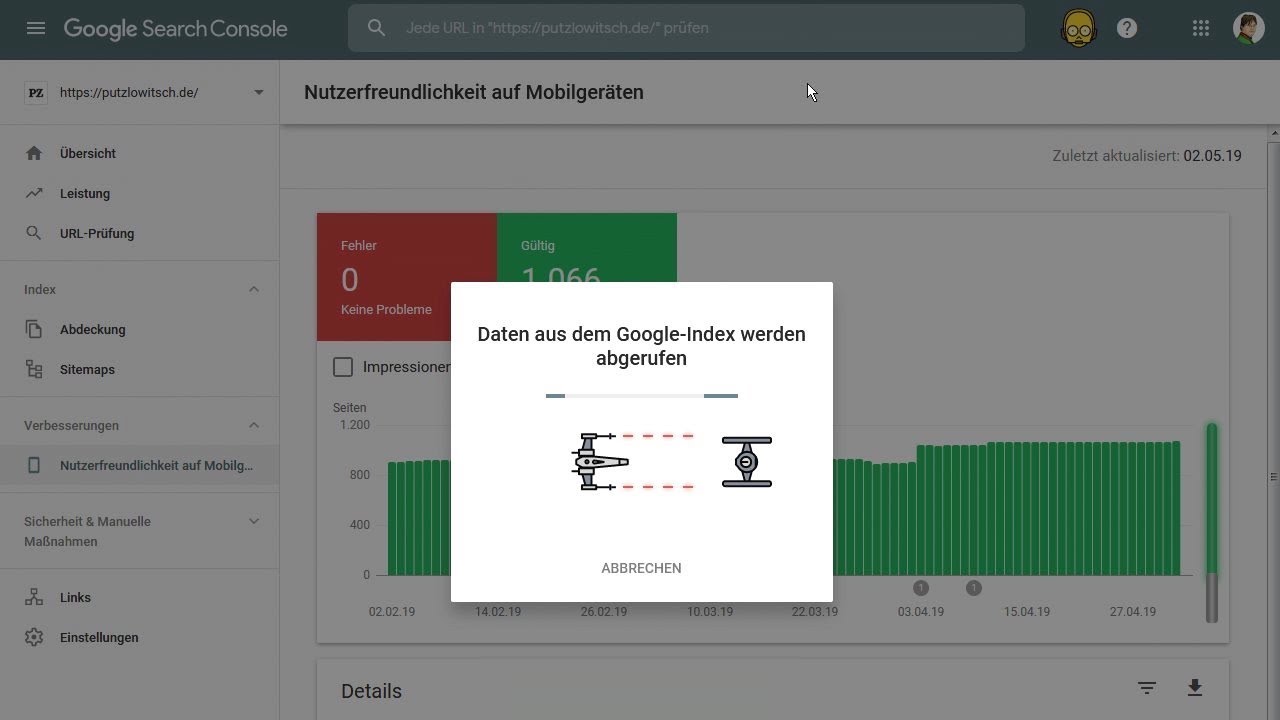Collapse the Verbesserungen section
This screenshot has width=1280, height=720.
(x=254, y=425)
